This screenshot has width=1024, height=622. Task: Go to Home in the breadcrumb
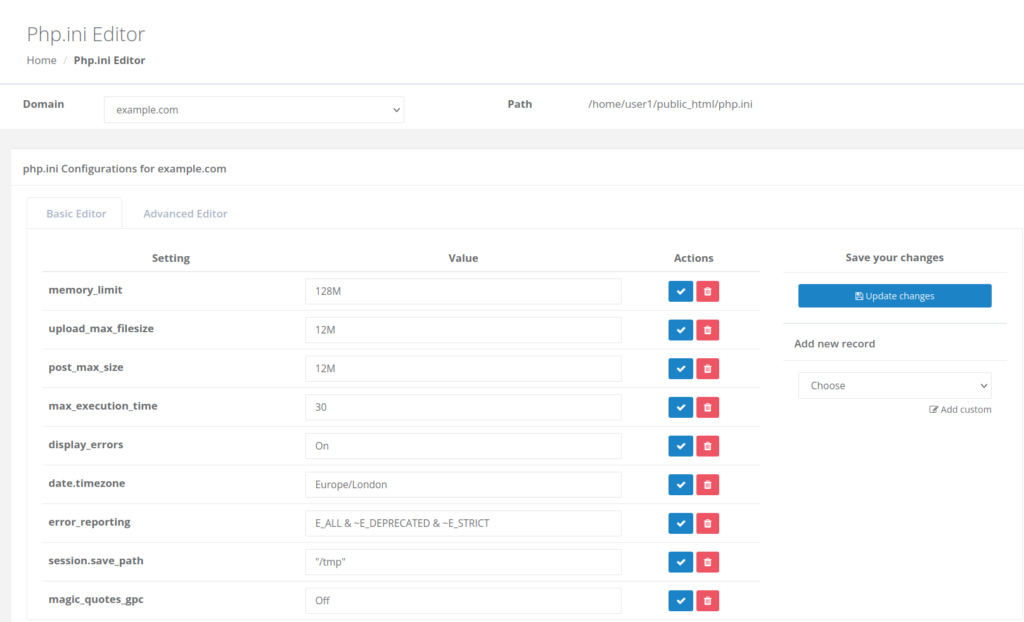coord(41,61)
